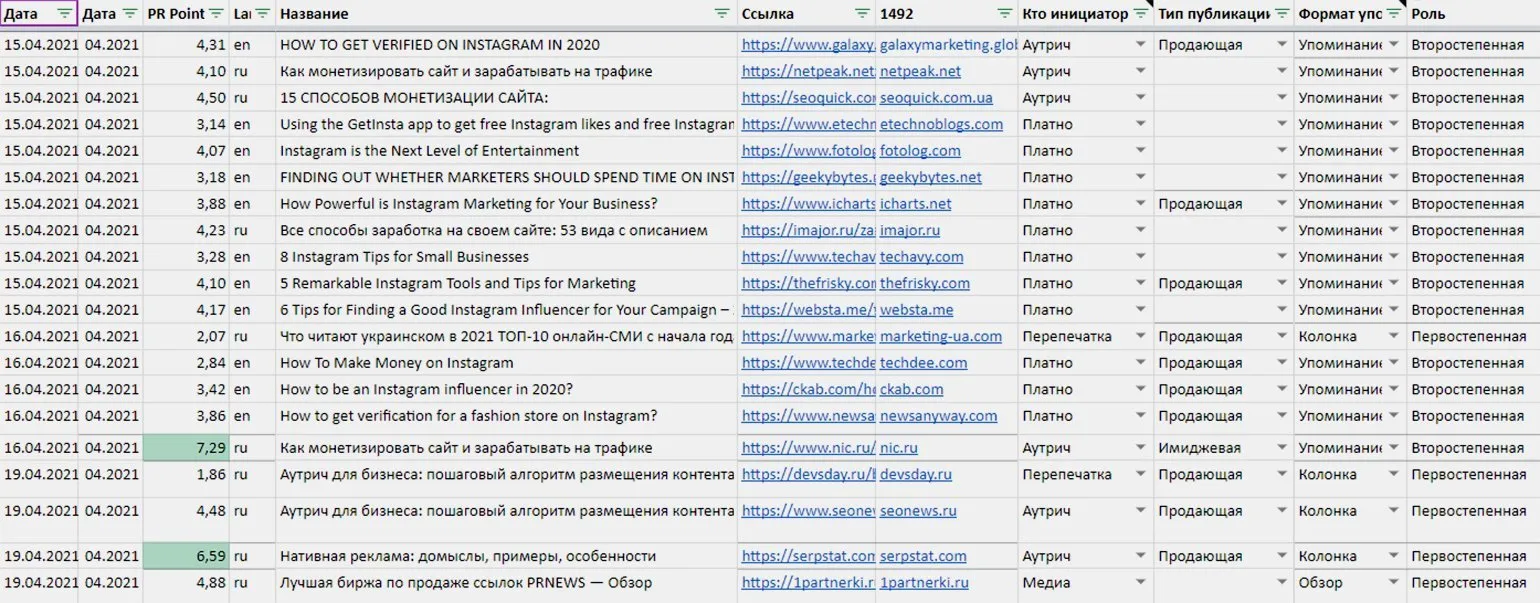Open filter icon in Тип публикации header
The height and width of the screenshot is (603, 1540).
pyautogui.click(x=1281, y=14)
